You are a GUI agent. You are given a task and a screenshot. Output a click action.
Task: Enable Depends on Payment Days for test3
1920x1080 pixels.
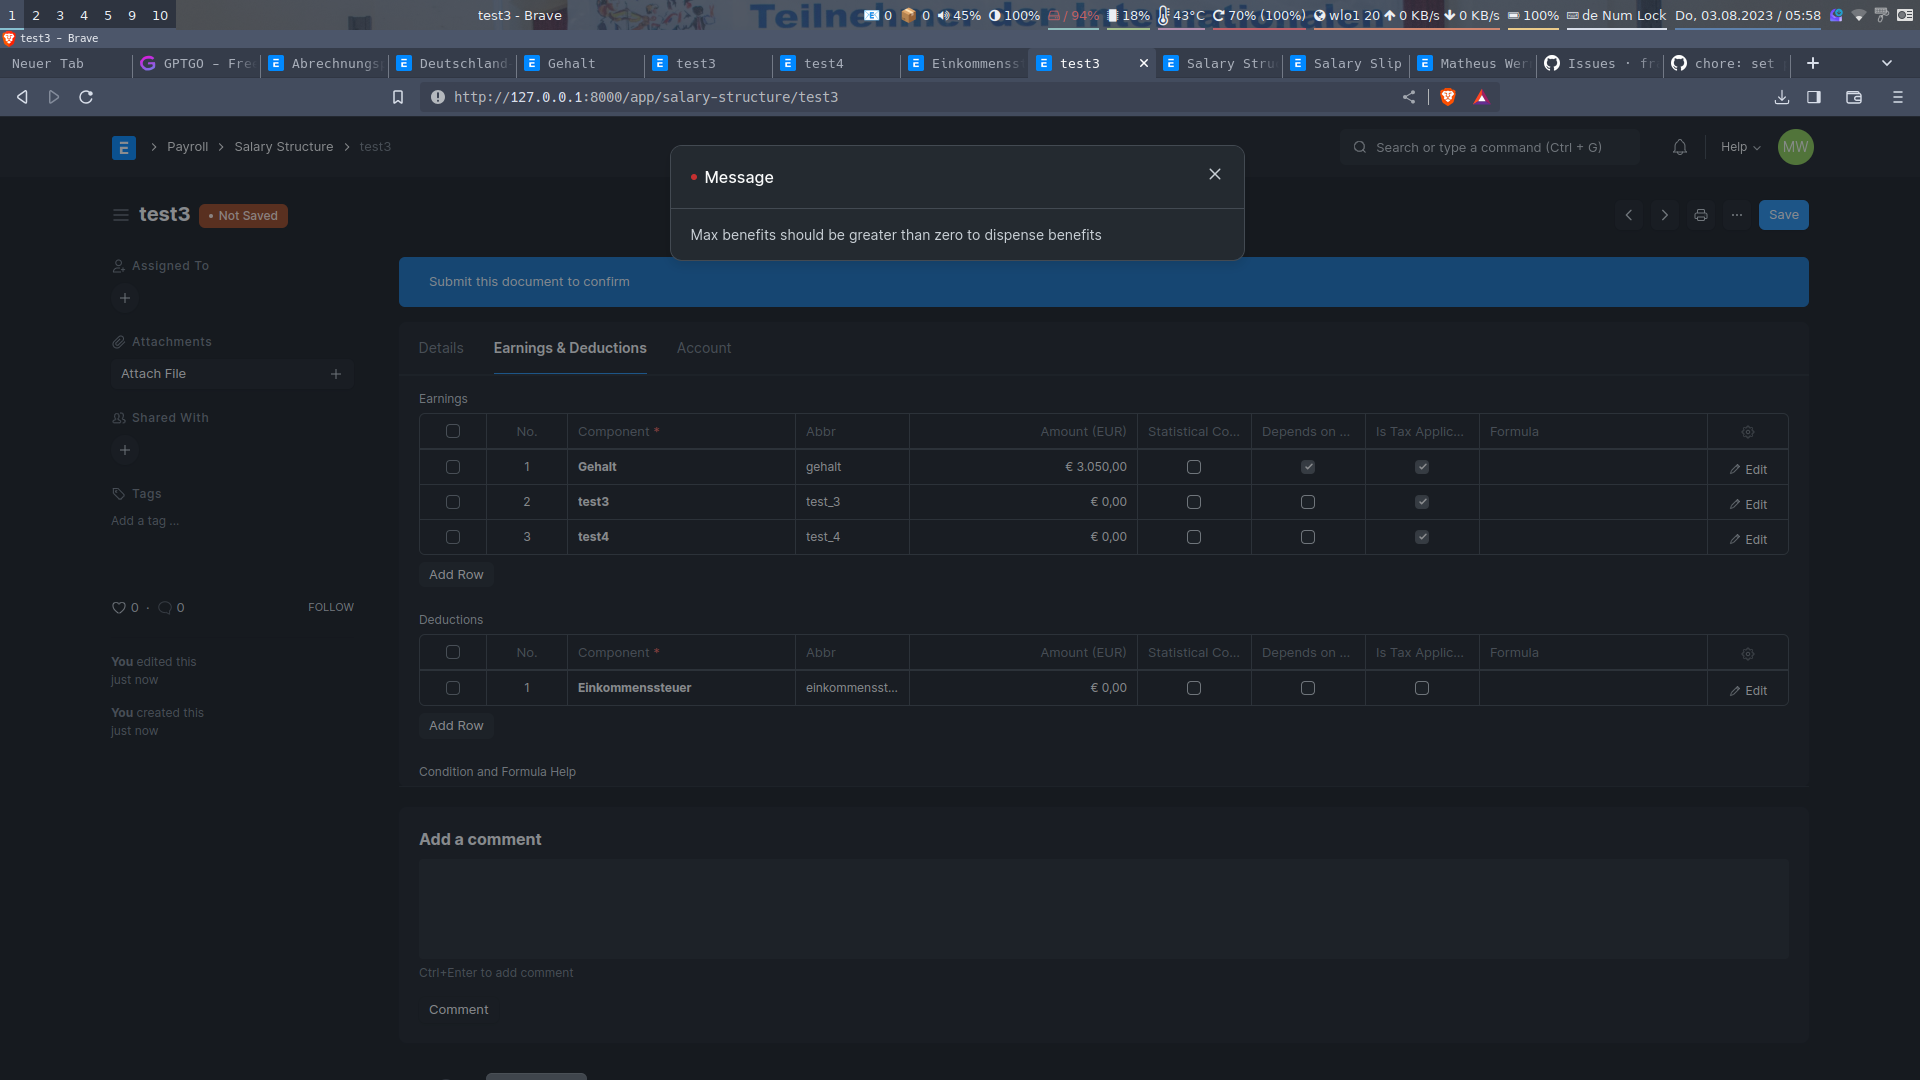(1307, 502)
